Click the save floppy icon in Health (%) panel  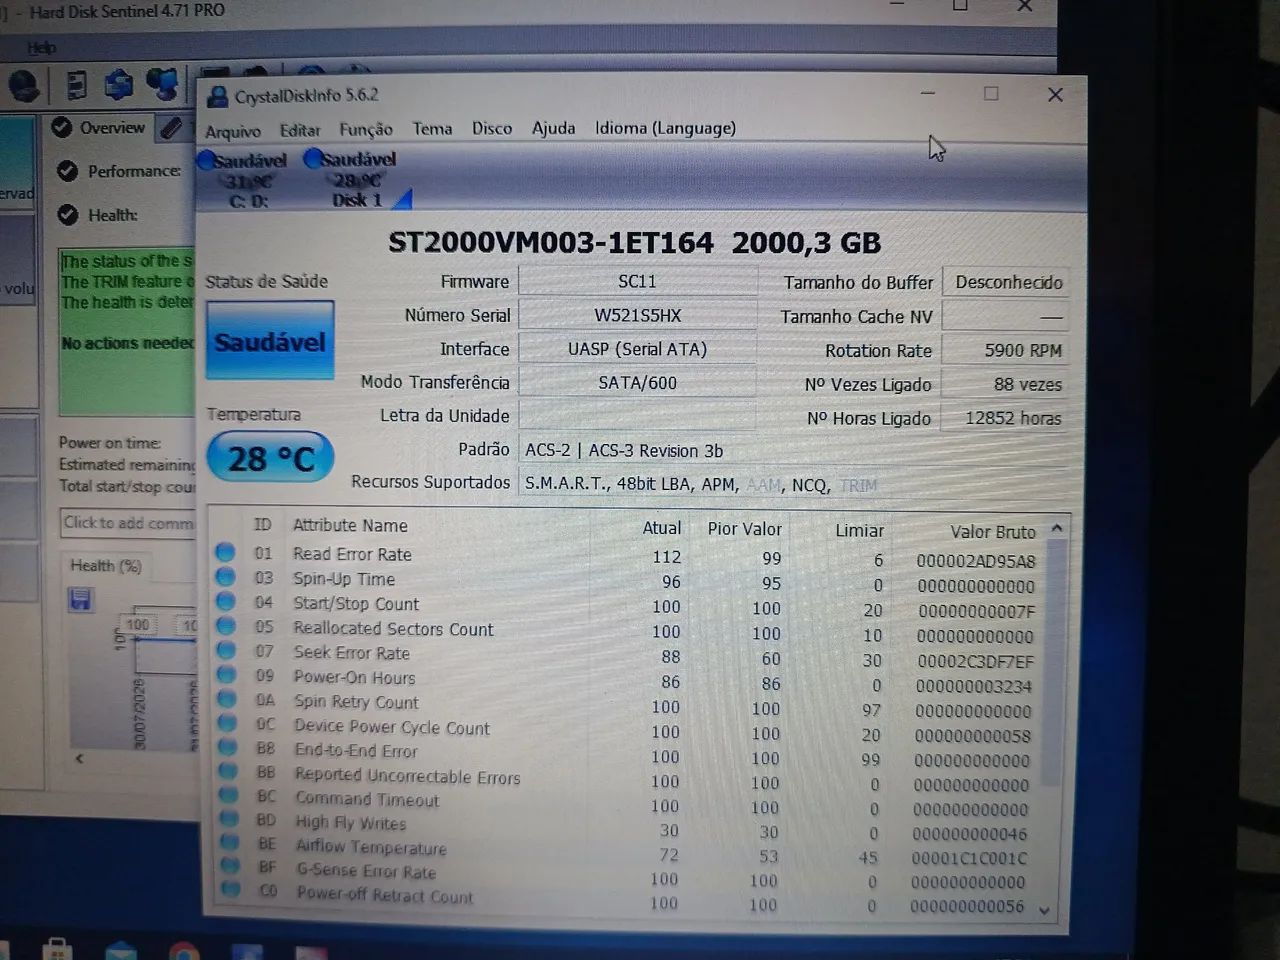(x=81, y=599)
